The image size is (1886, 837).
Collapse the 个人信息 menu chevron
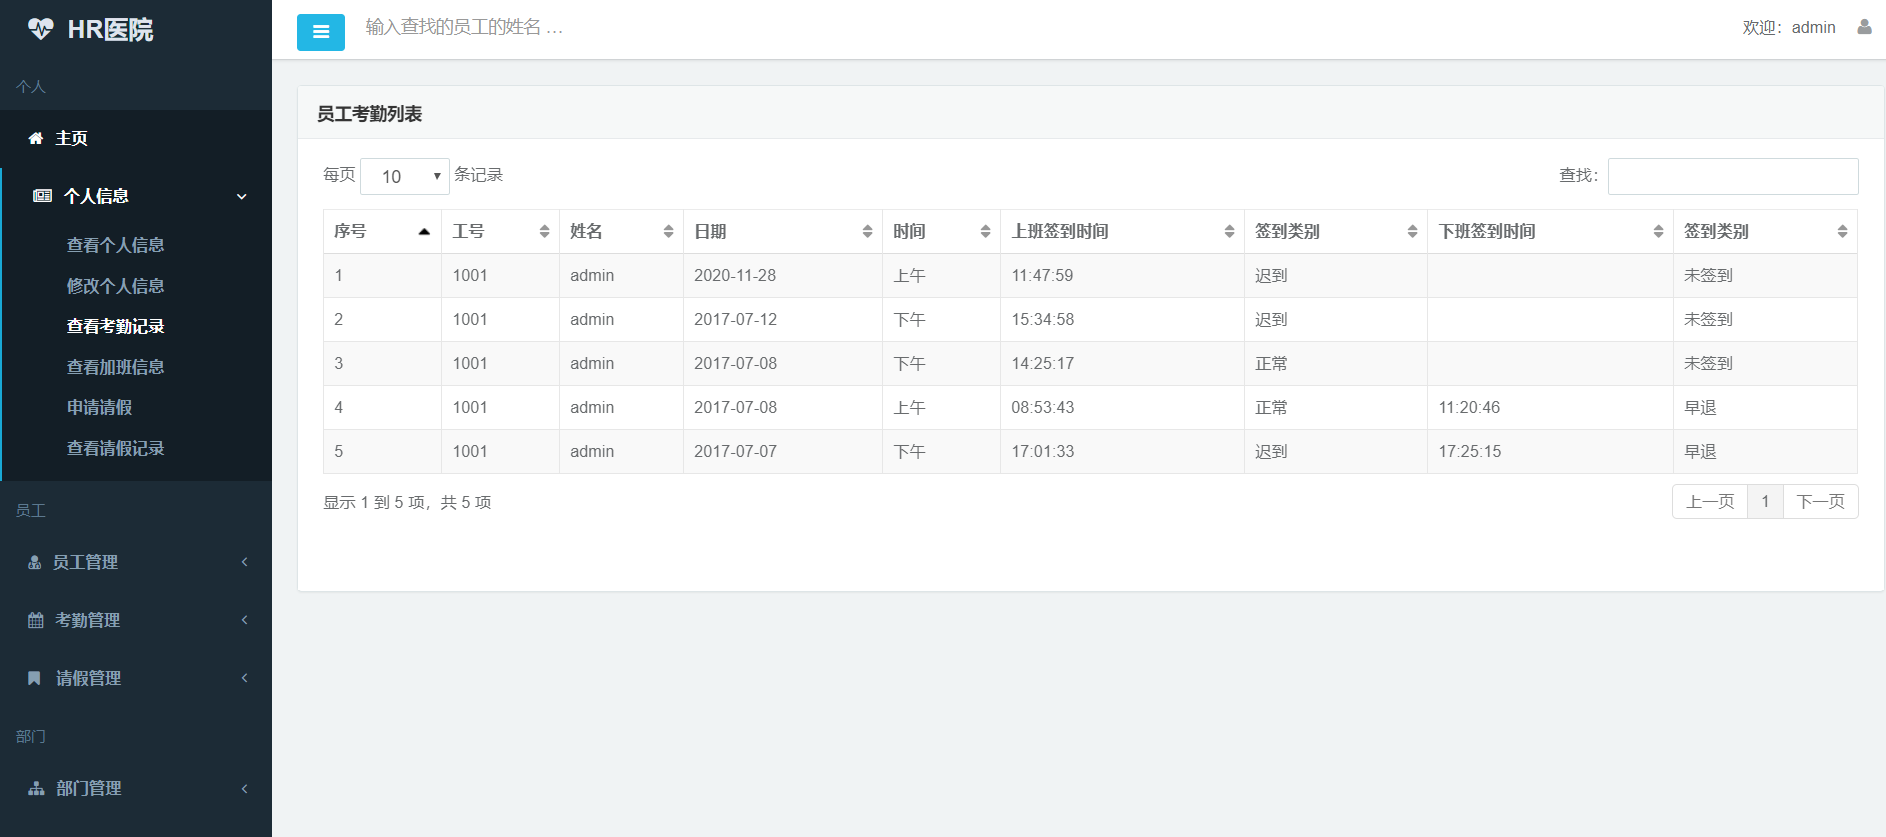click(242, 196)
